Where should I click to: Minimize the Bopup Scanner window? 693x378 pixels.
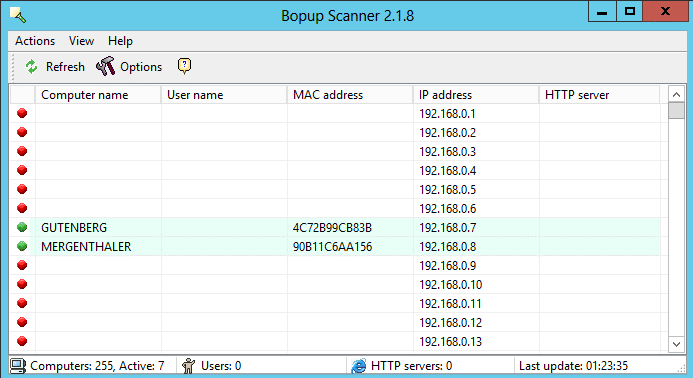[602, 11]
